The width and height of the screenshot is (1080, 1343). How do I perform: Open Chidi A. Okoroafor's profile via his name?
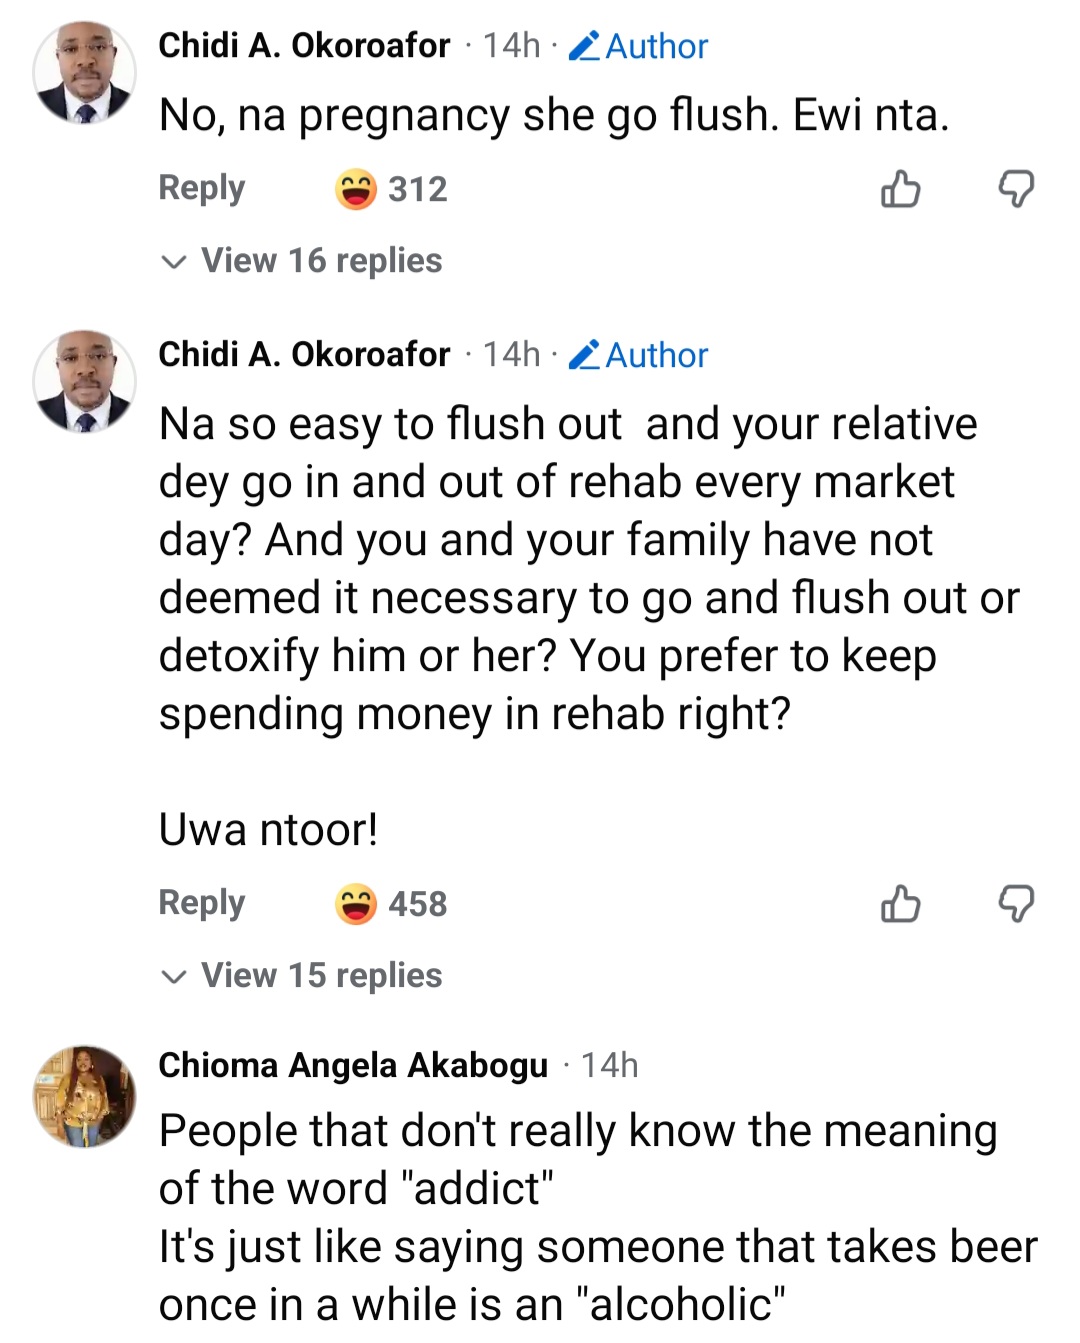coord(304,45)
